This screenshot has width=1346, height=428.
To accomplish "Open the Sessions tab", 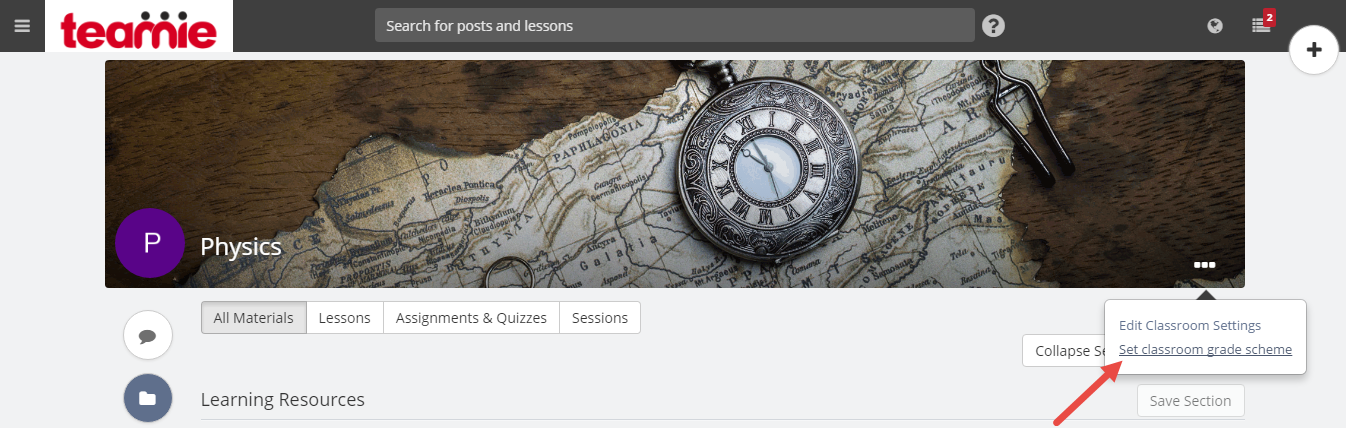I will coord(600,318).
